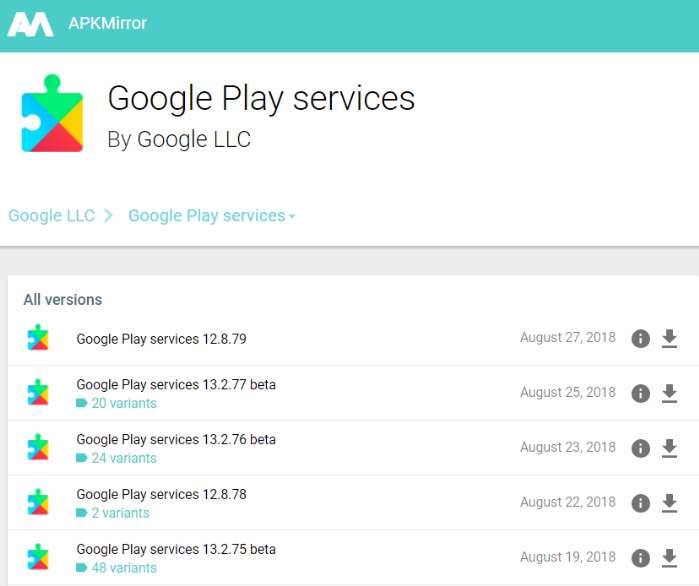The image size is (699, 586).
Task: Download Google Play services 12.8.78
Action: click(670, 503)
